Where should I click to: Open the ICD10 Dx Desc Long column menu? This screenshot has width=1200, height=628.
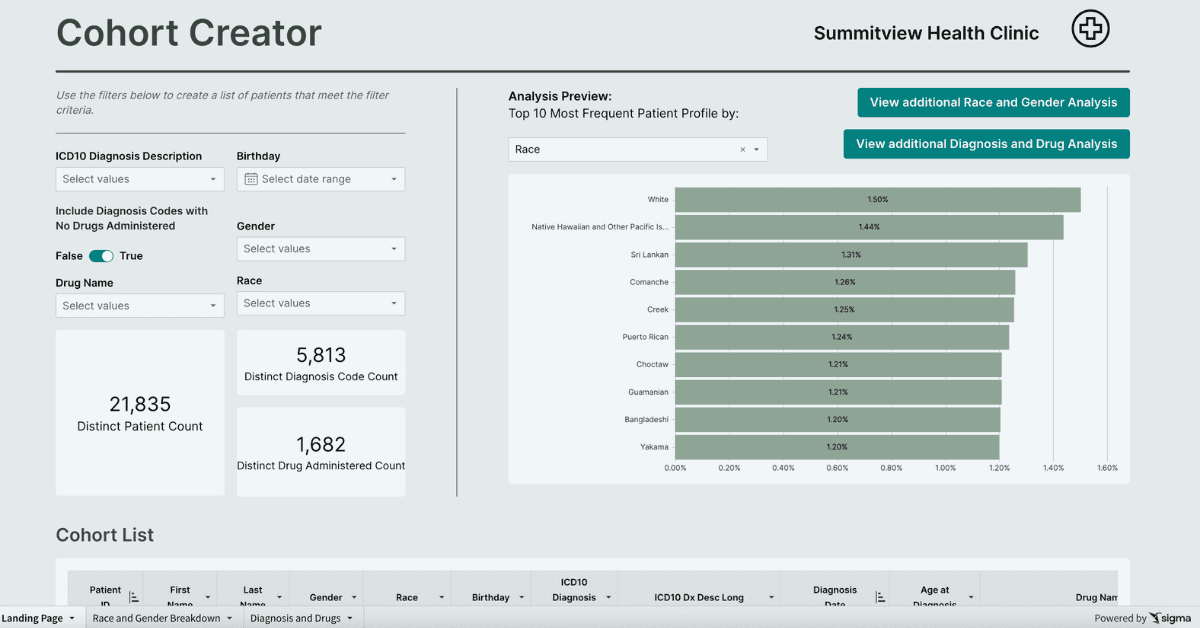pos(772,597)
